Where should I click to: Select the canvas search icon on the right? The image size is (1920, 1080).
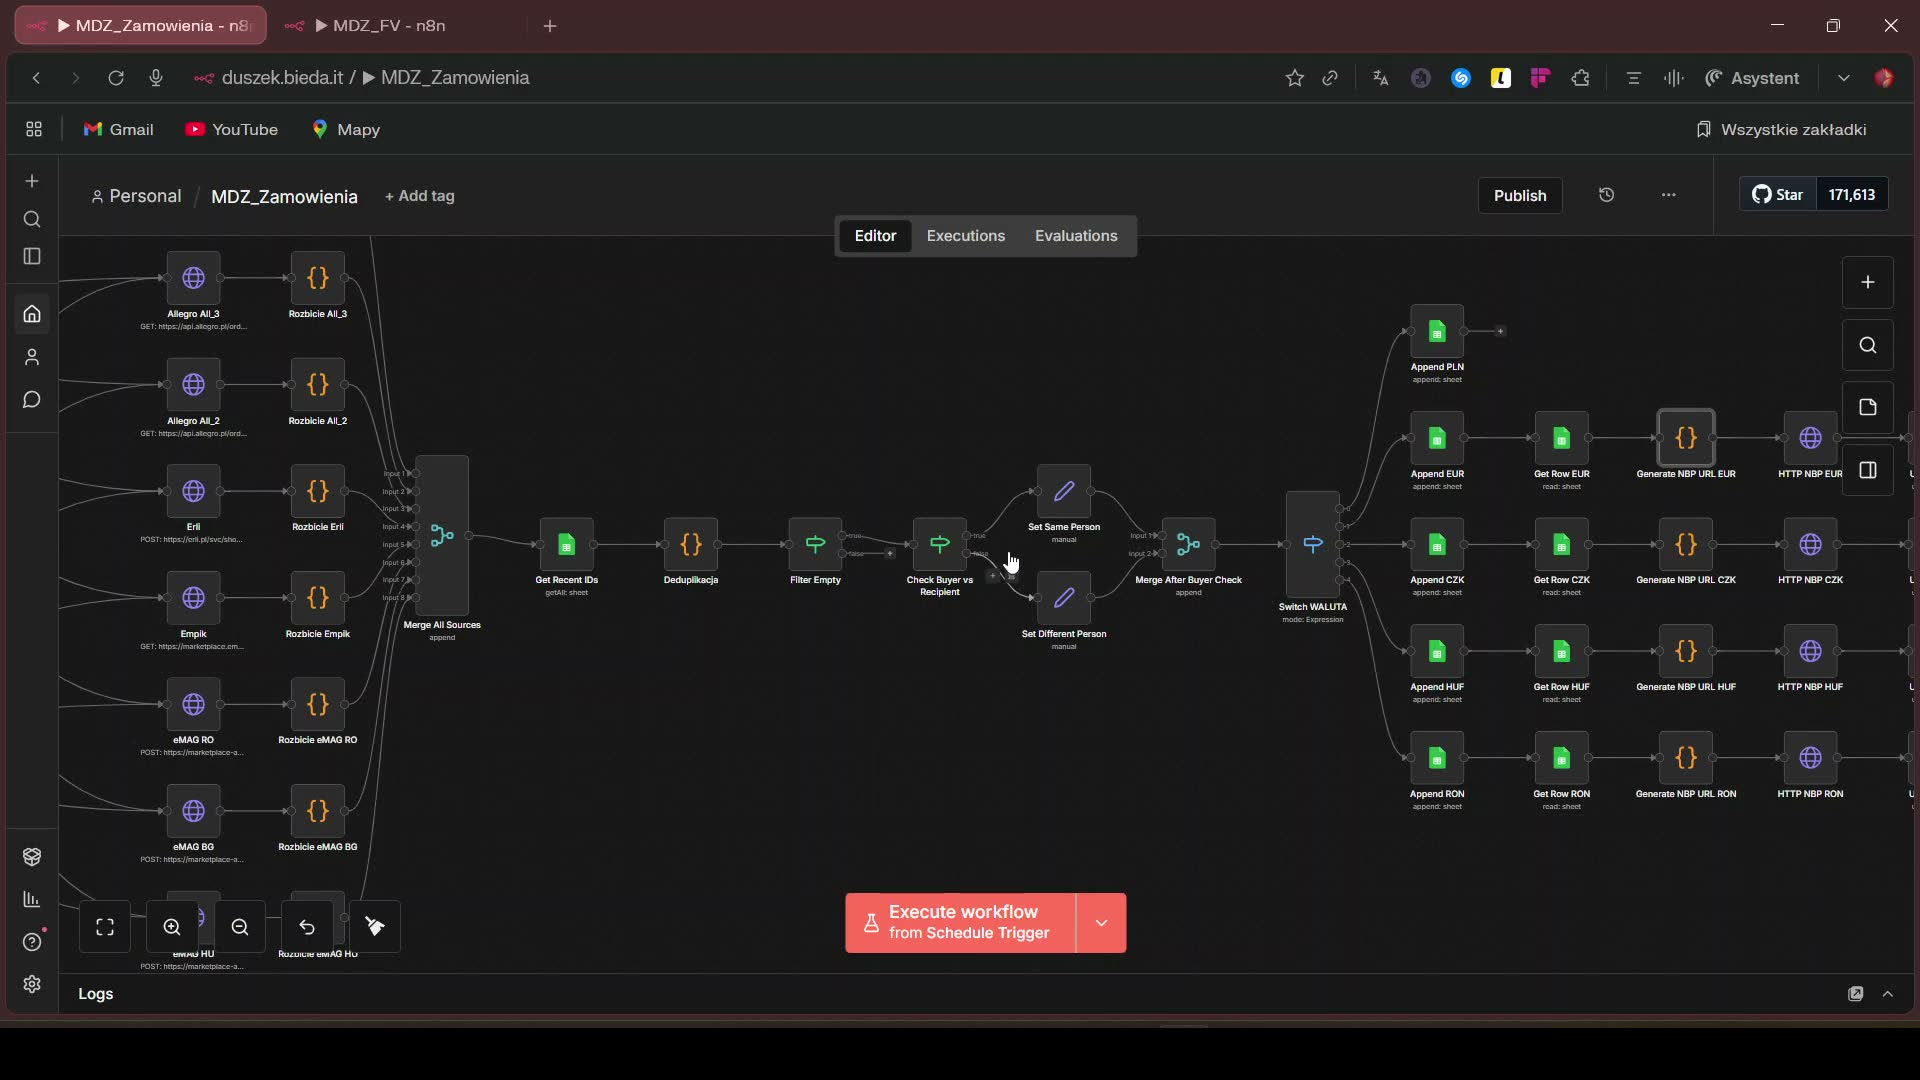1868,345
